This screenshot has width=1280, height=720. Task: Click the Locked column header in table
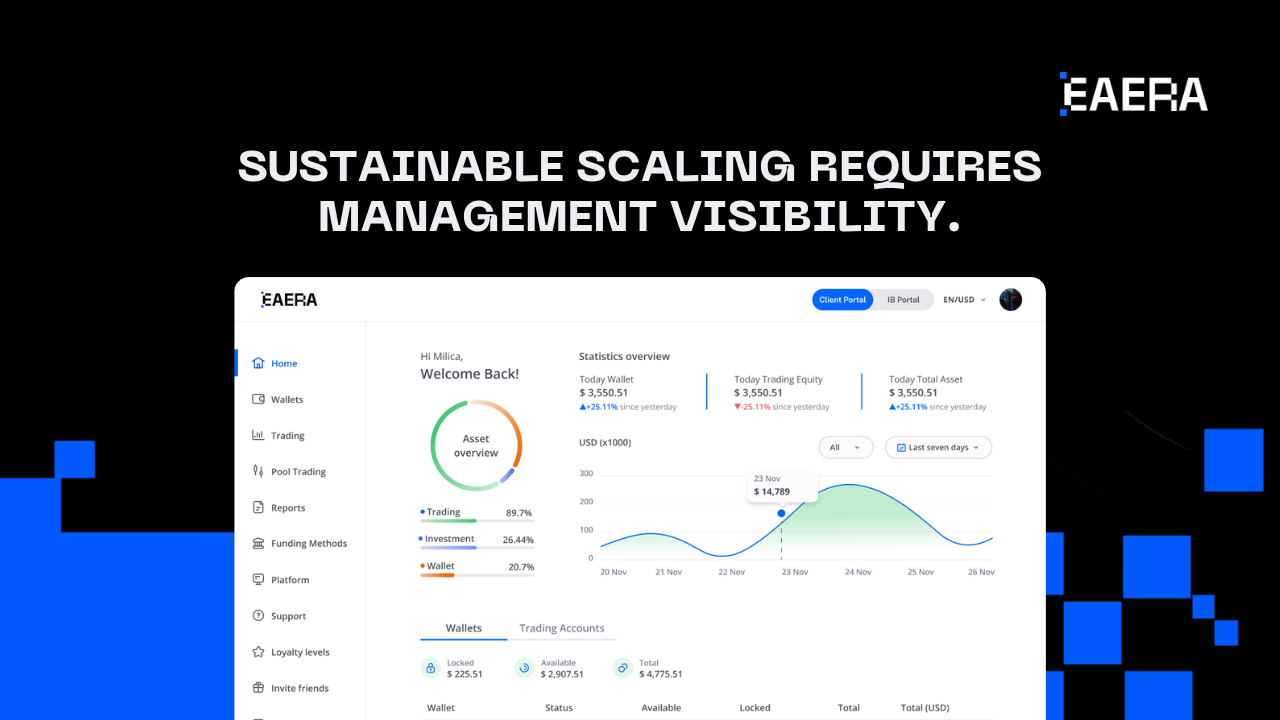(x=755, y=707)
